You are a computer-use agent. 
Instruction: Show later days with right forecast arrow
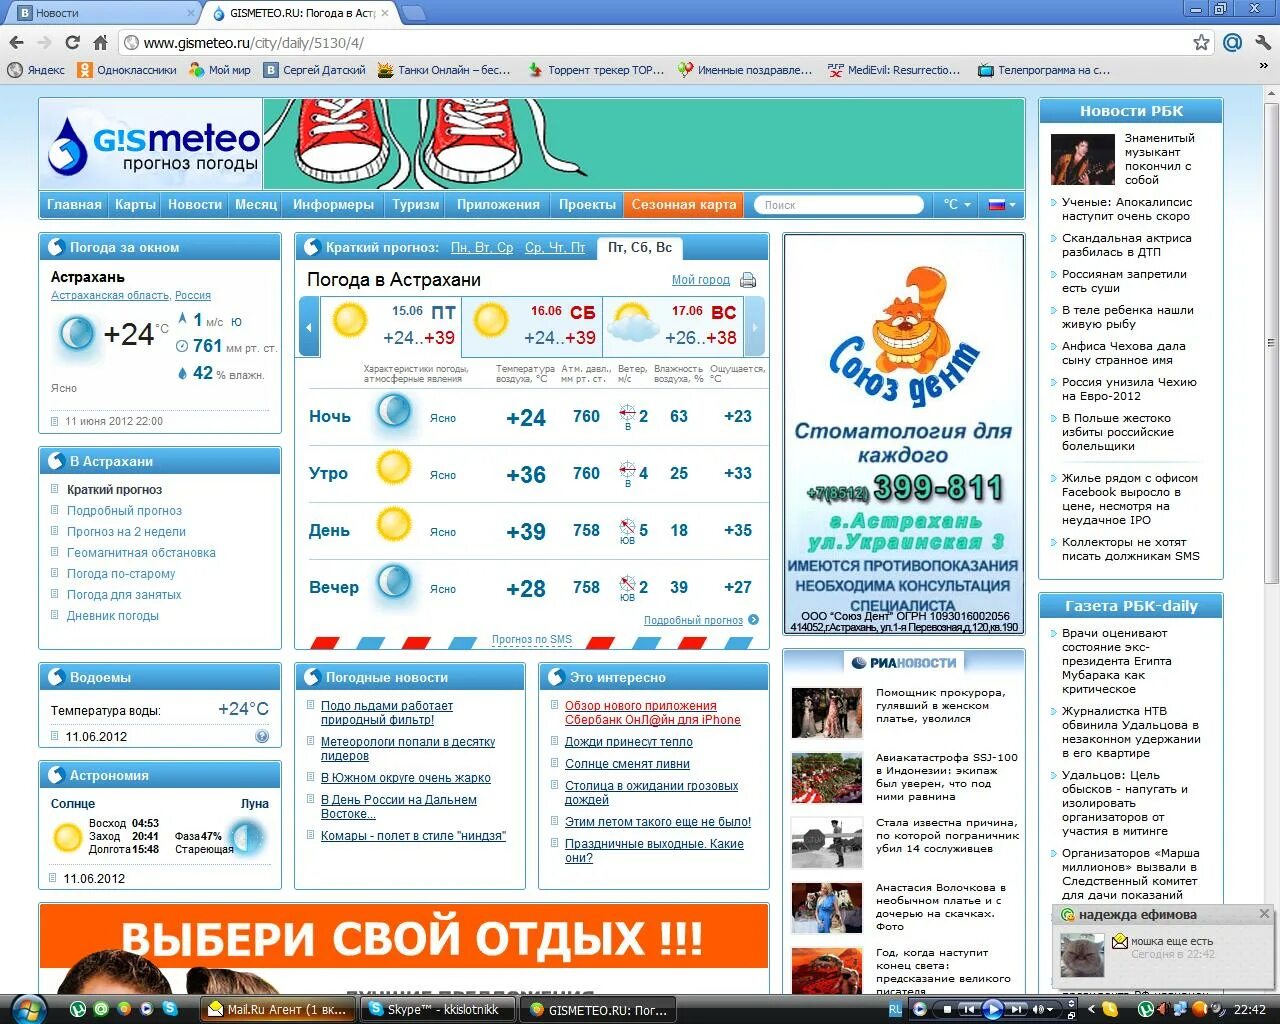coord(755,327)
